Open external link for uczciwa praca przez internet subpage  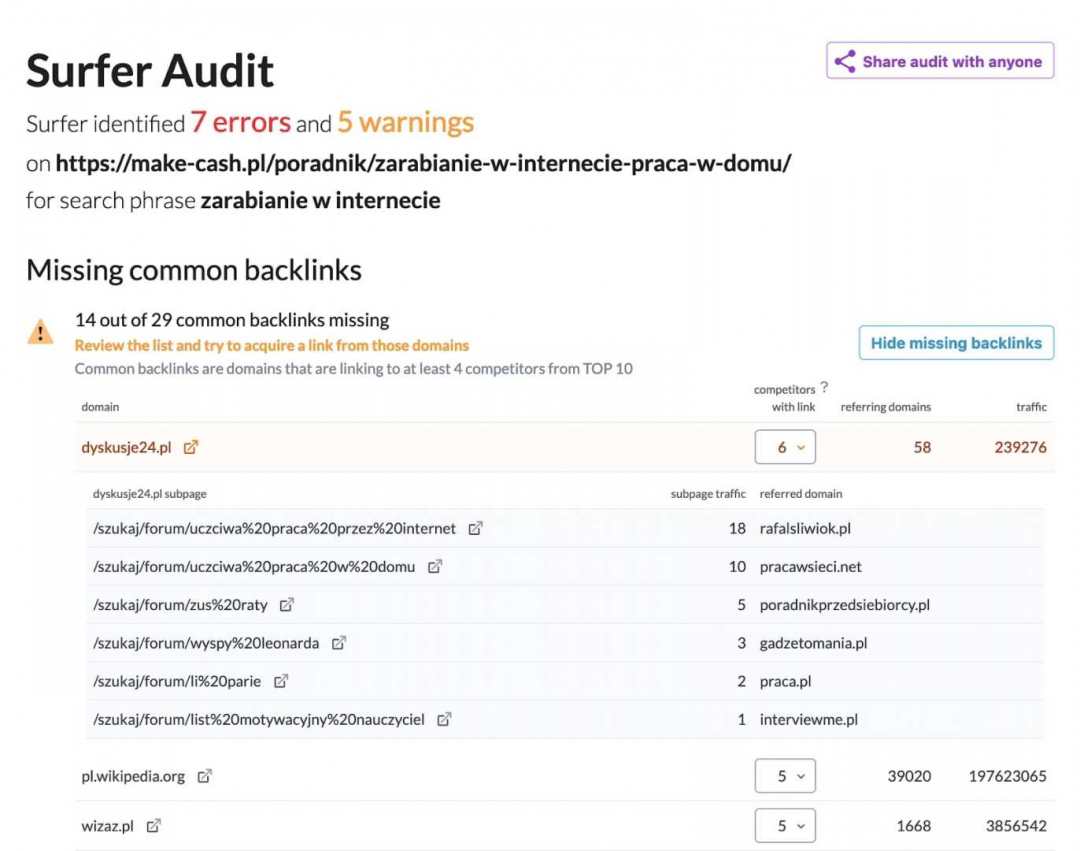click(x=476, y=529)
